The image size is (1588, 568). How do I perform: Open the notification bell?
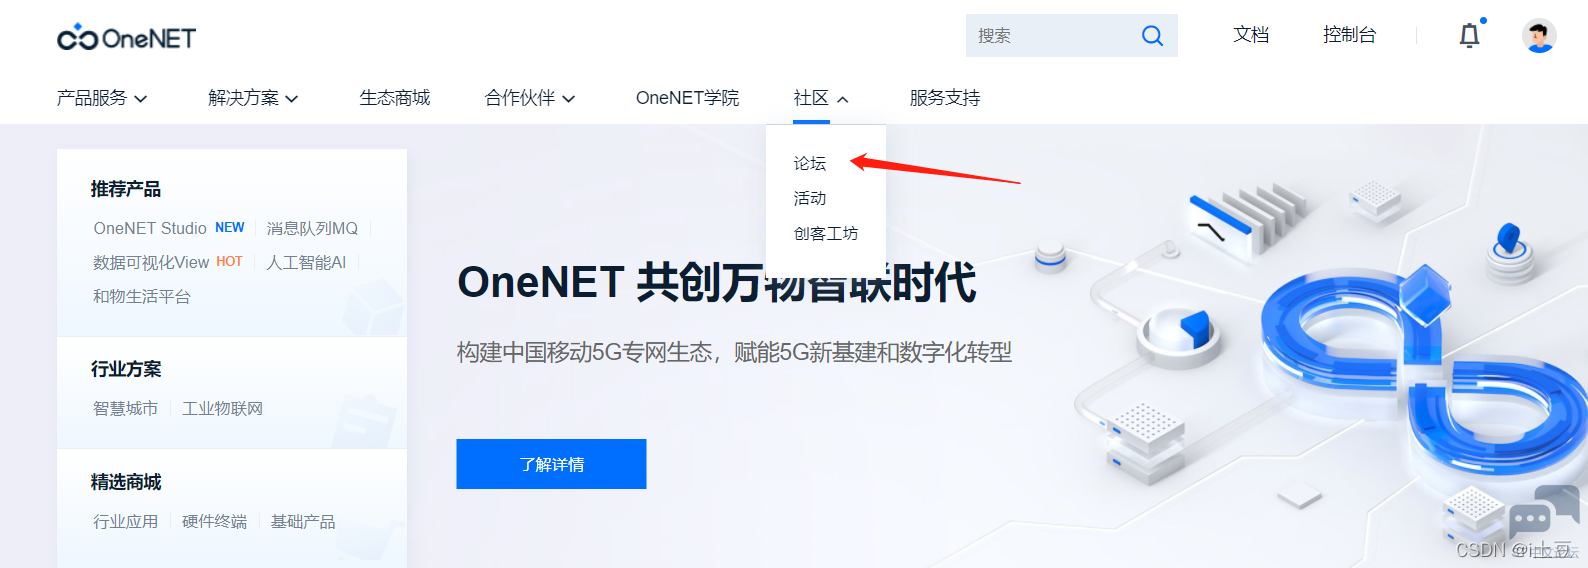pos(1469,36)
